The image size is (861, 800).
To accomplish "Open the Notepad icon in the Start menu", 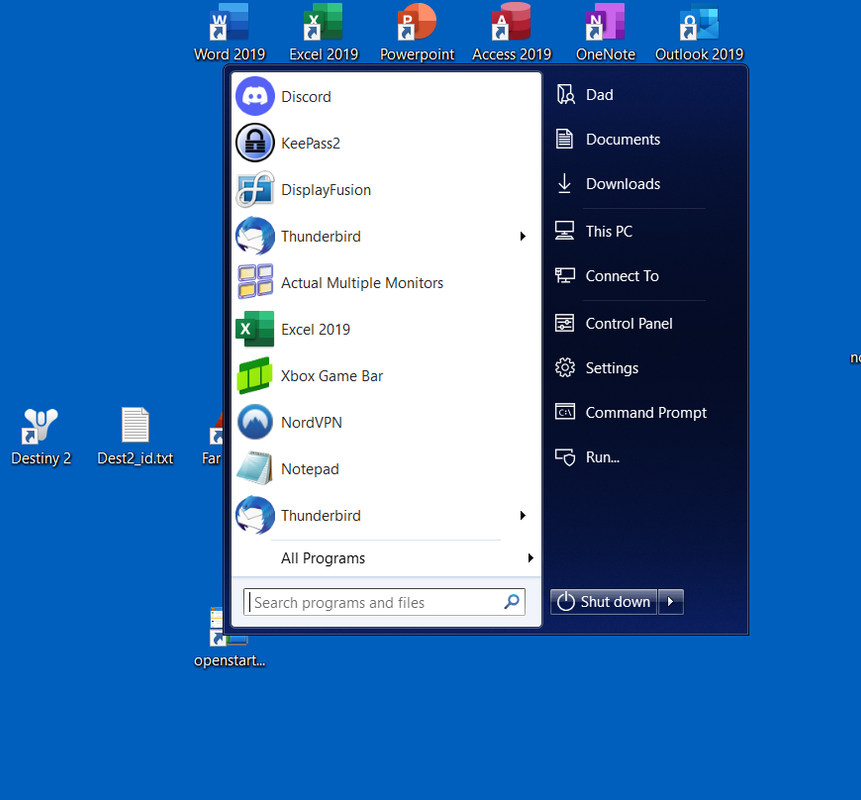I will pos(255,468).
